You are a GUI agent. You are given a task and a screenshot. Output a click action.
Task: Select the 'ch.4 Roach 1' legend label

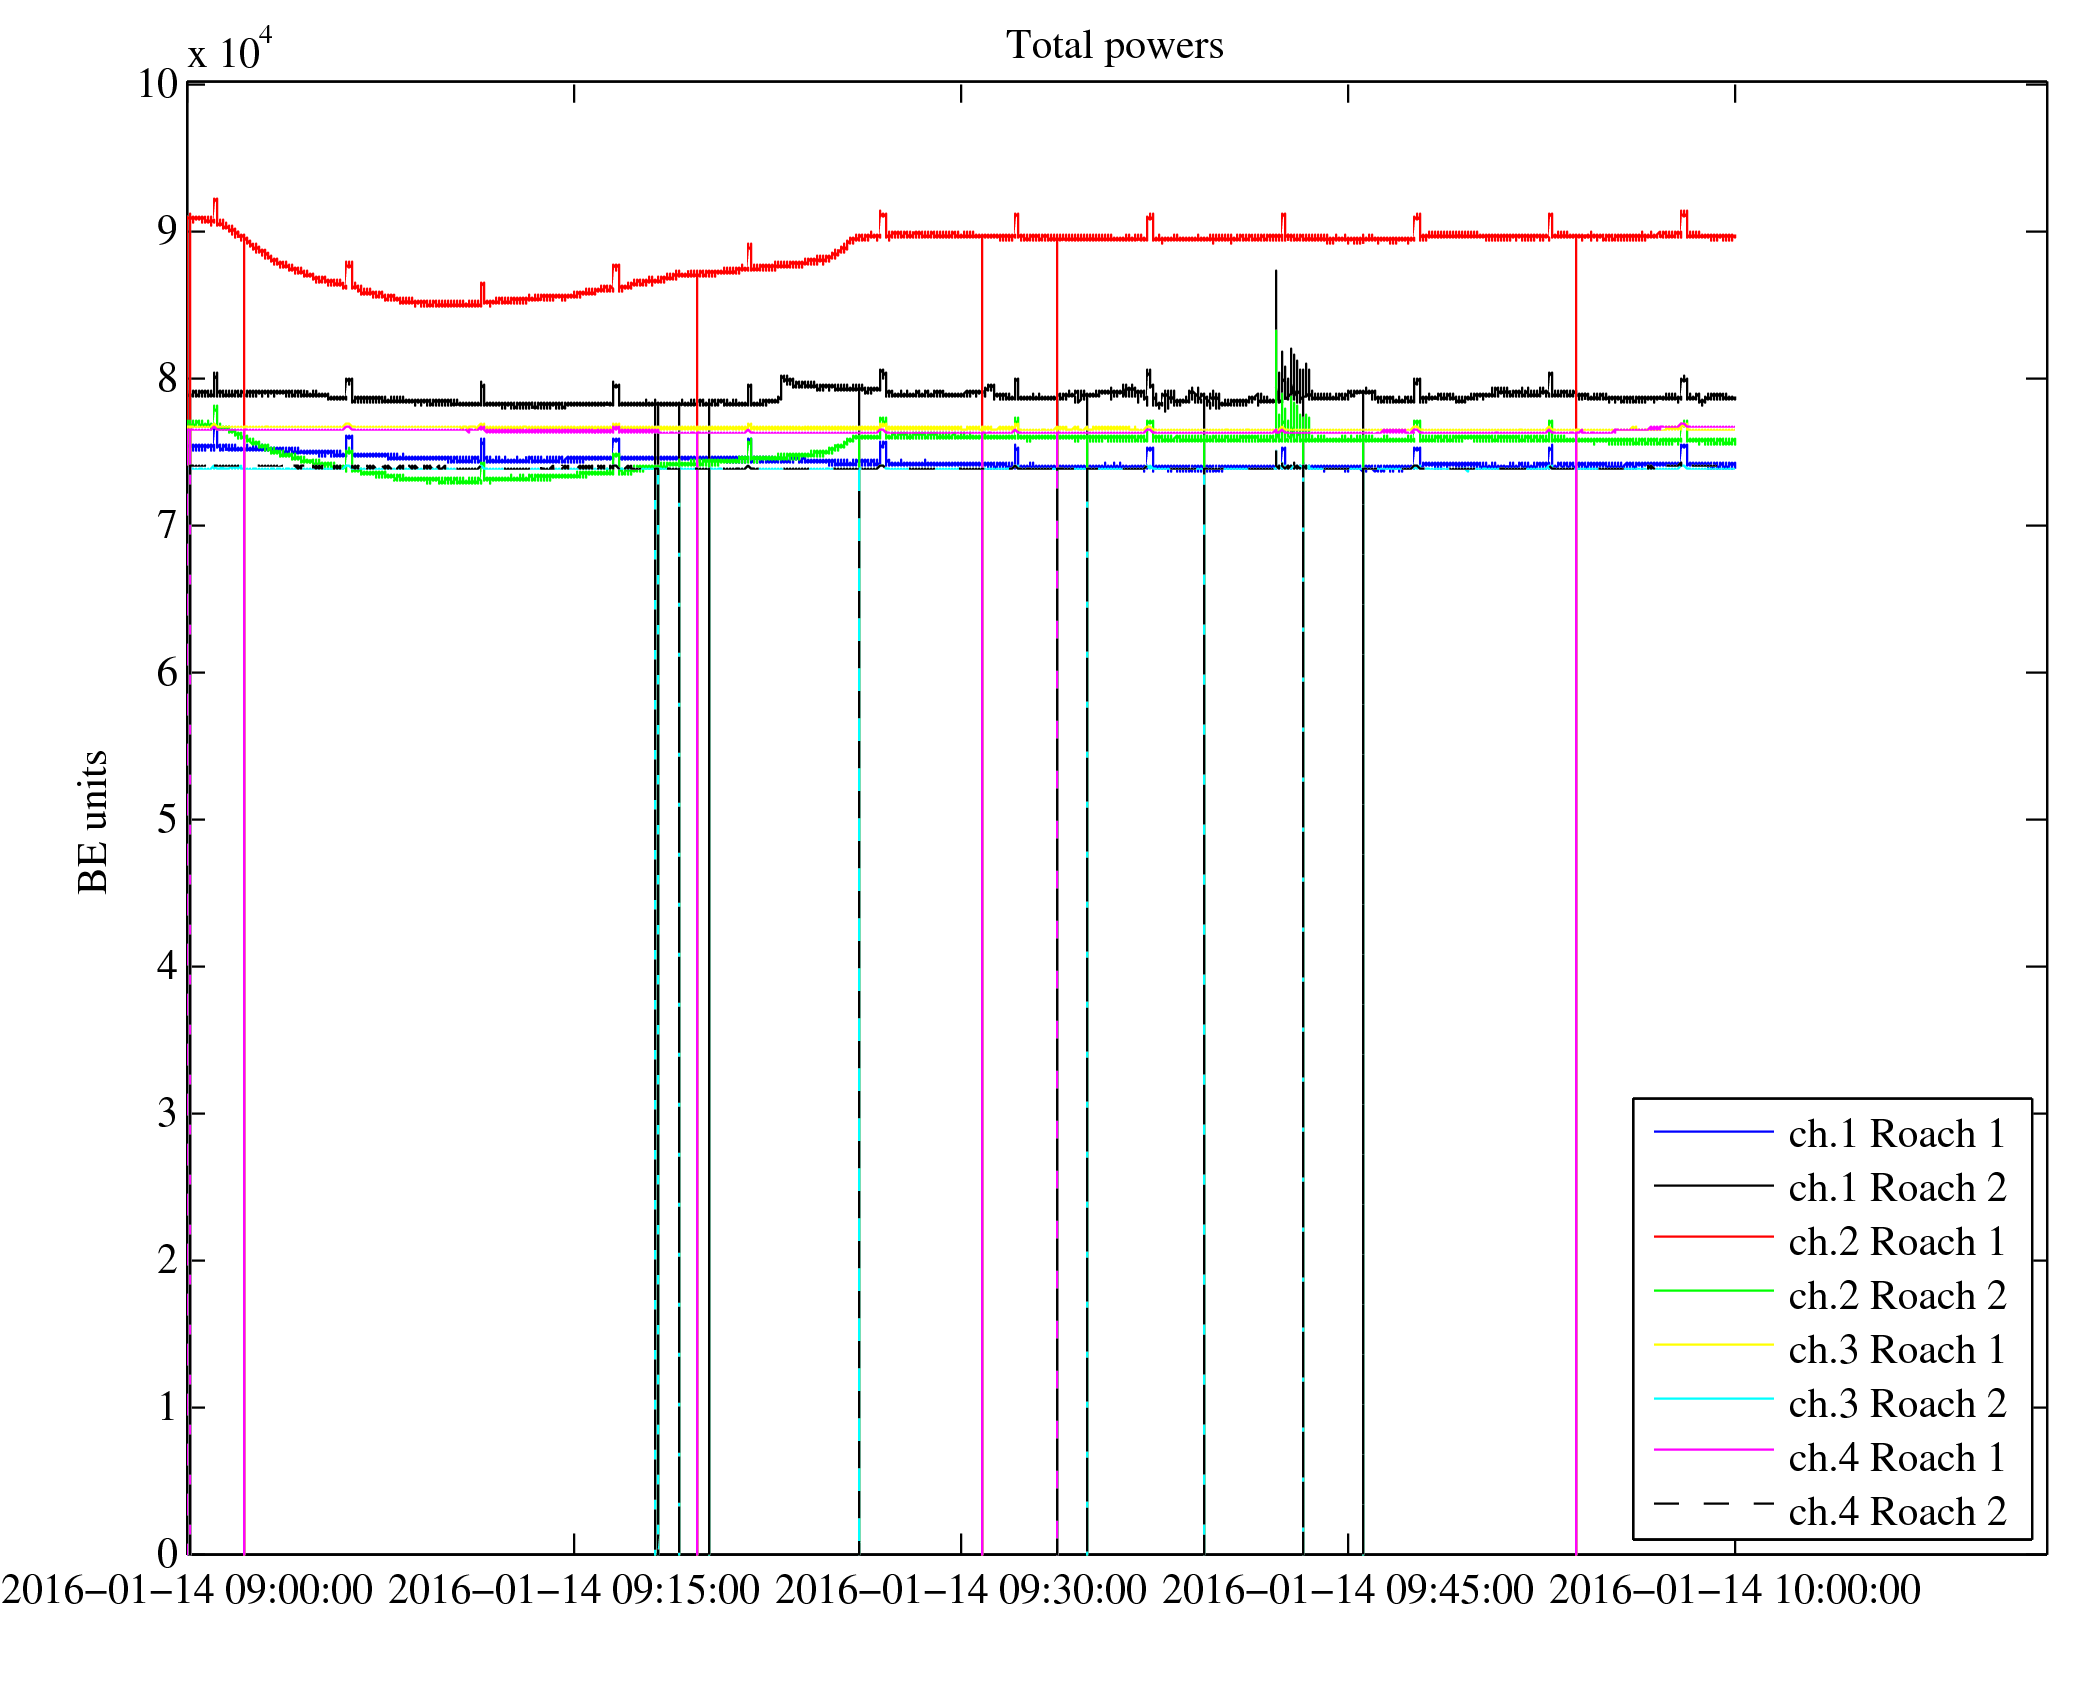tap(1897, 1458)
